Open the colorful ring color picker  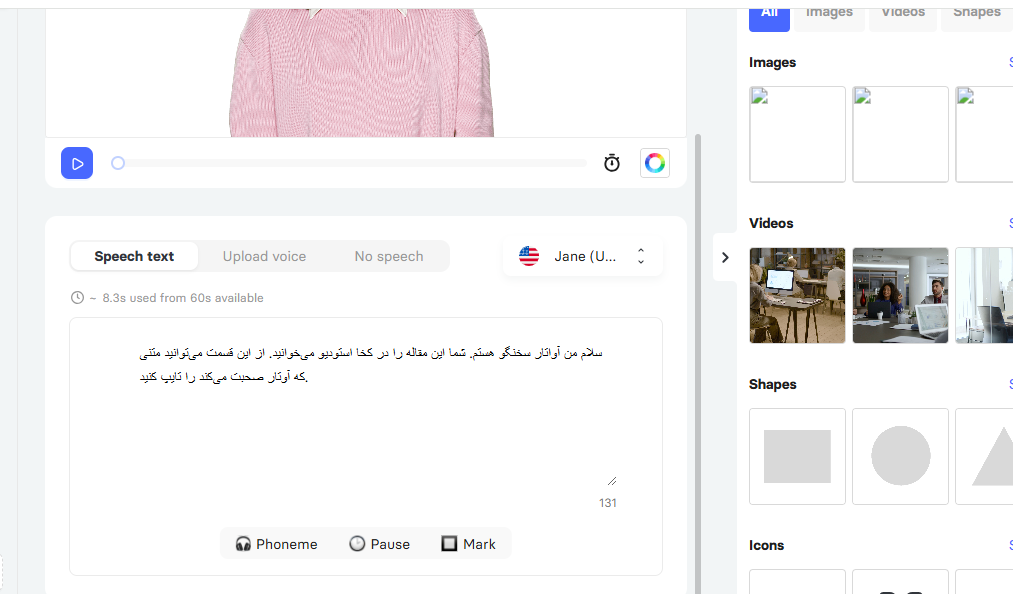click(x=654, y=163)
